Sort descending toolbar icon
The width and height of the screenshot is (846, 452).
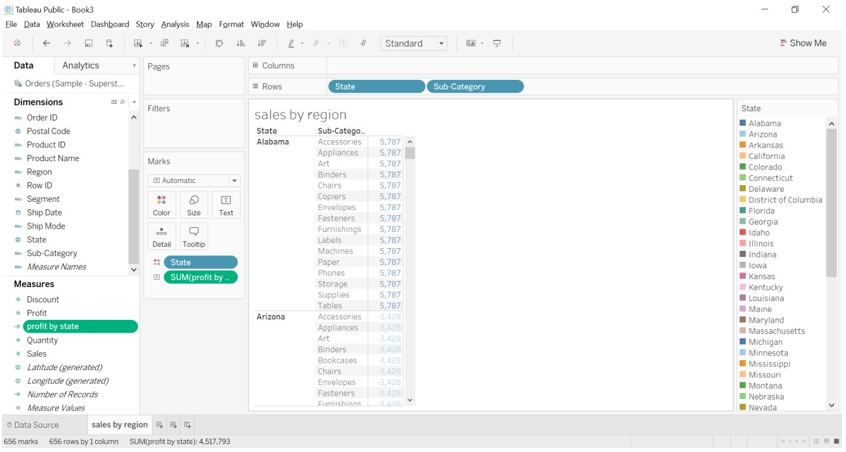262,43
